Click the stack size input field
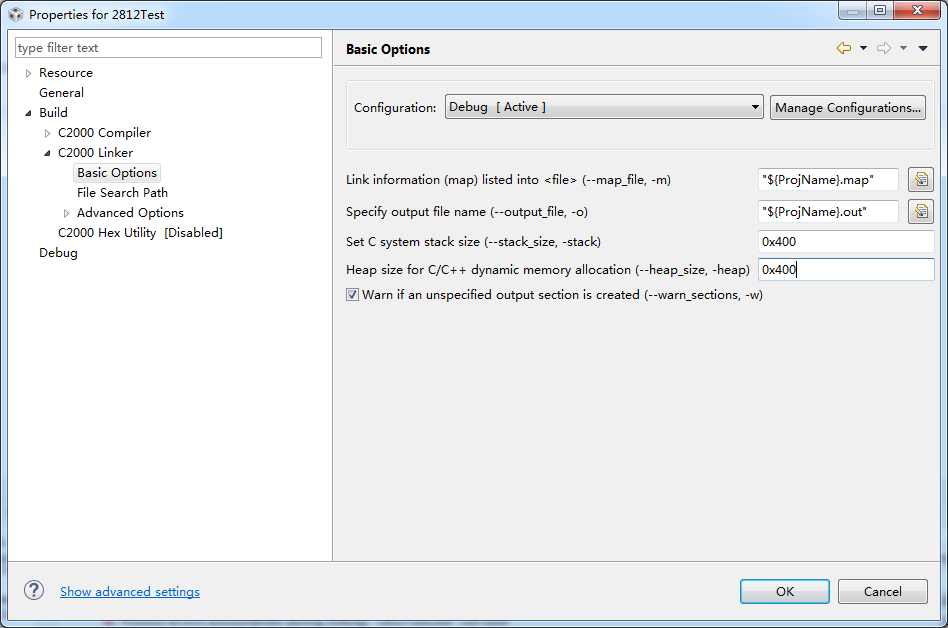 [x=846, y=242]
